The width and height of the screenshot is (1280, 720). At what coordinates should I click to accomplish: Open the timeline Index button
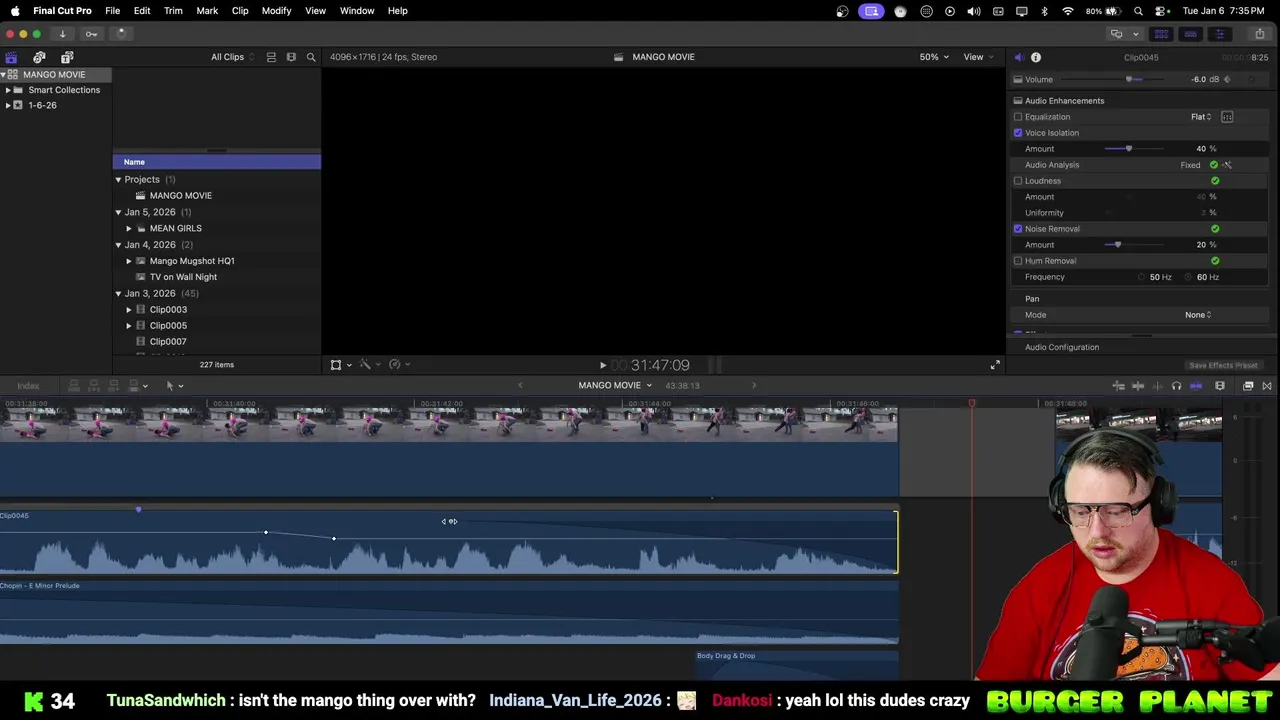click(x=28, y=386)
